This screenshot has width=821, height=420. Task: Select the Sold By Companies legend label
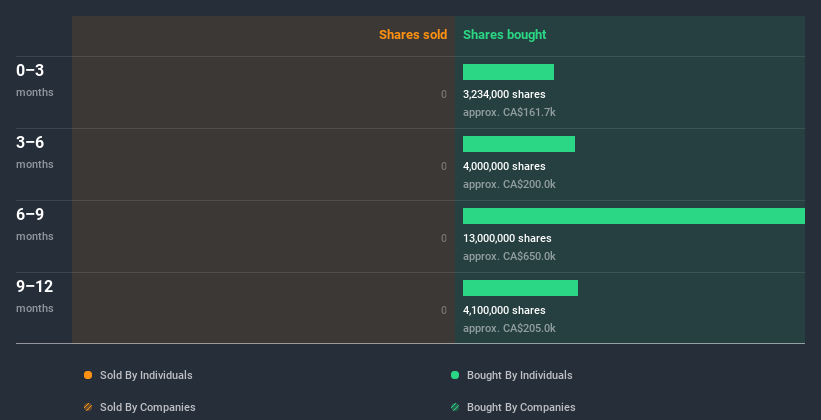[x=148, y=407]
